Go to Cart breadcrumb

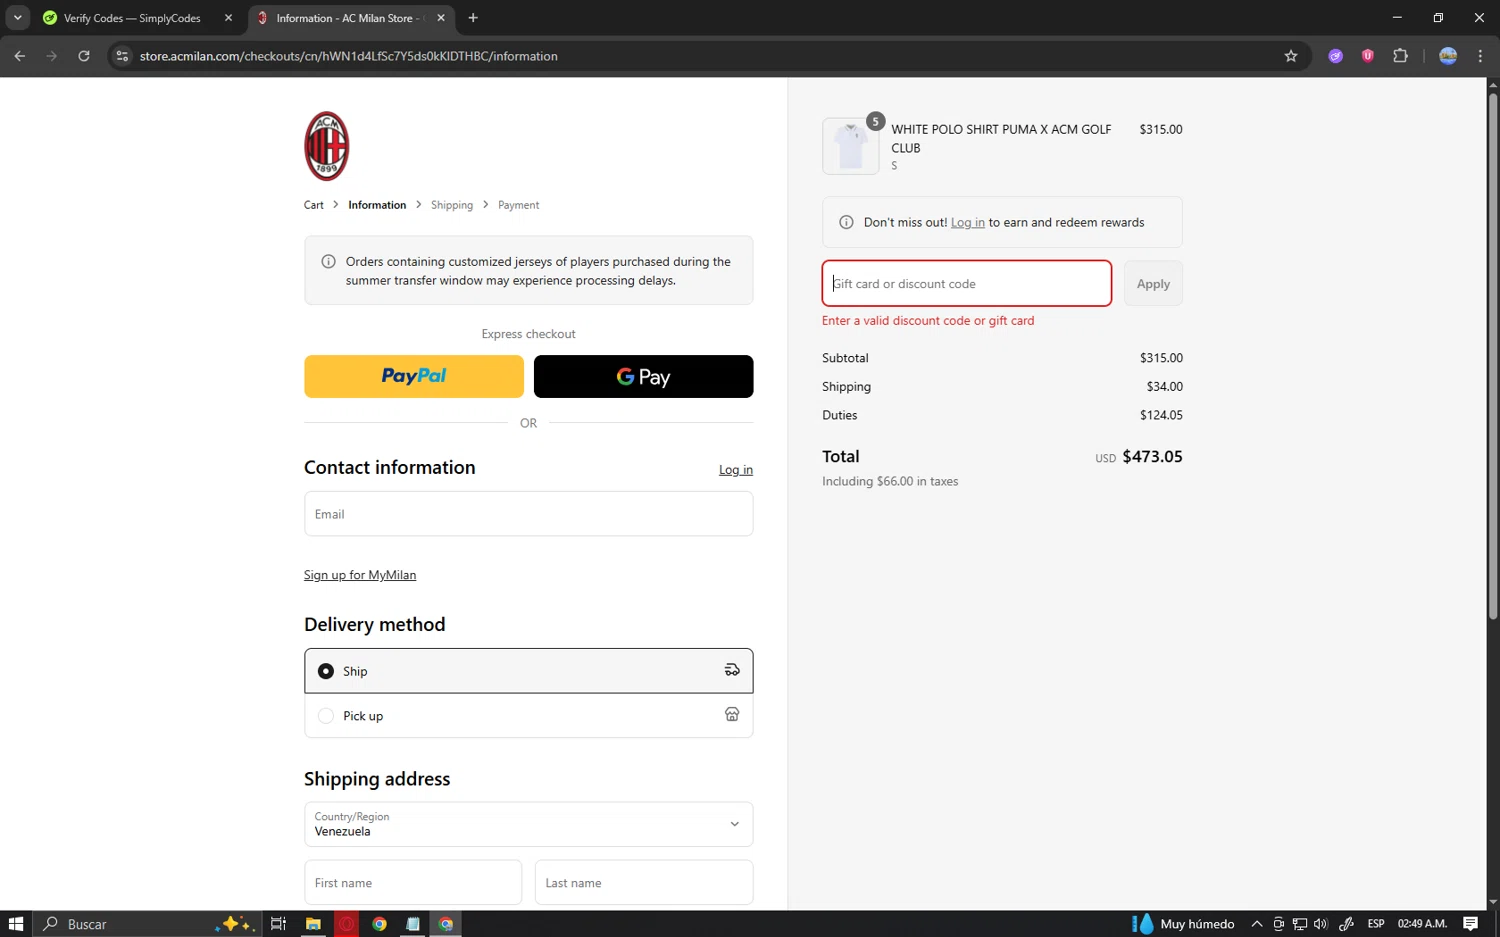314,205
